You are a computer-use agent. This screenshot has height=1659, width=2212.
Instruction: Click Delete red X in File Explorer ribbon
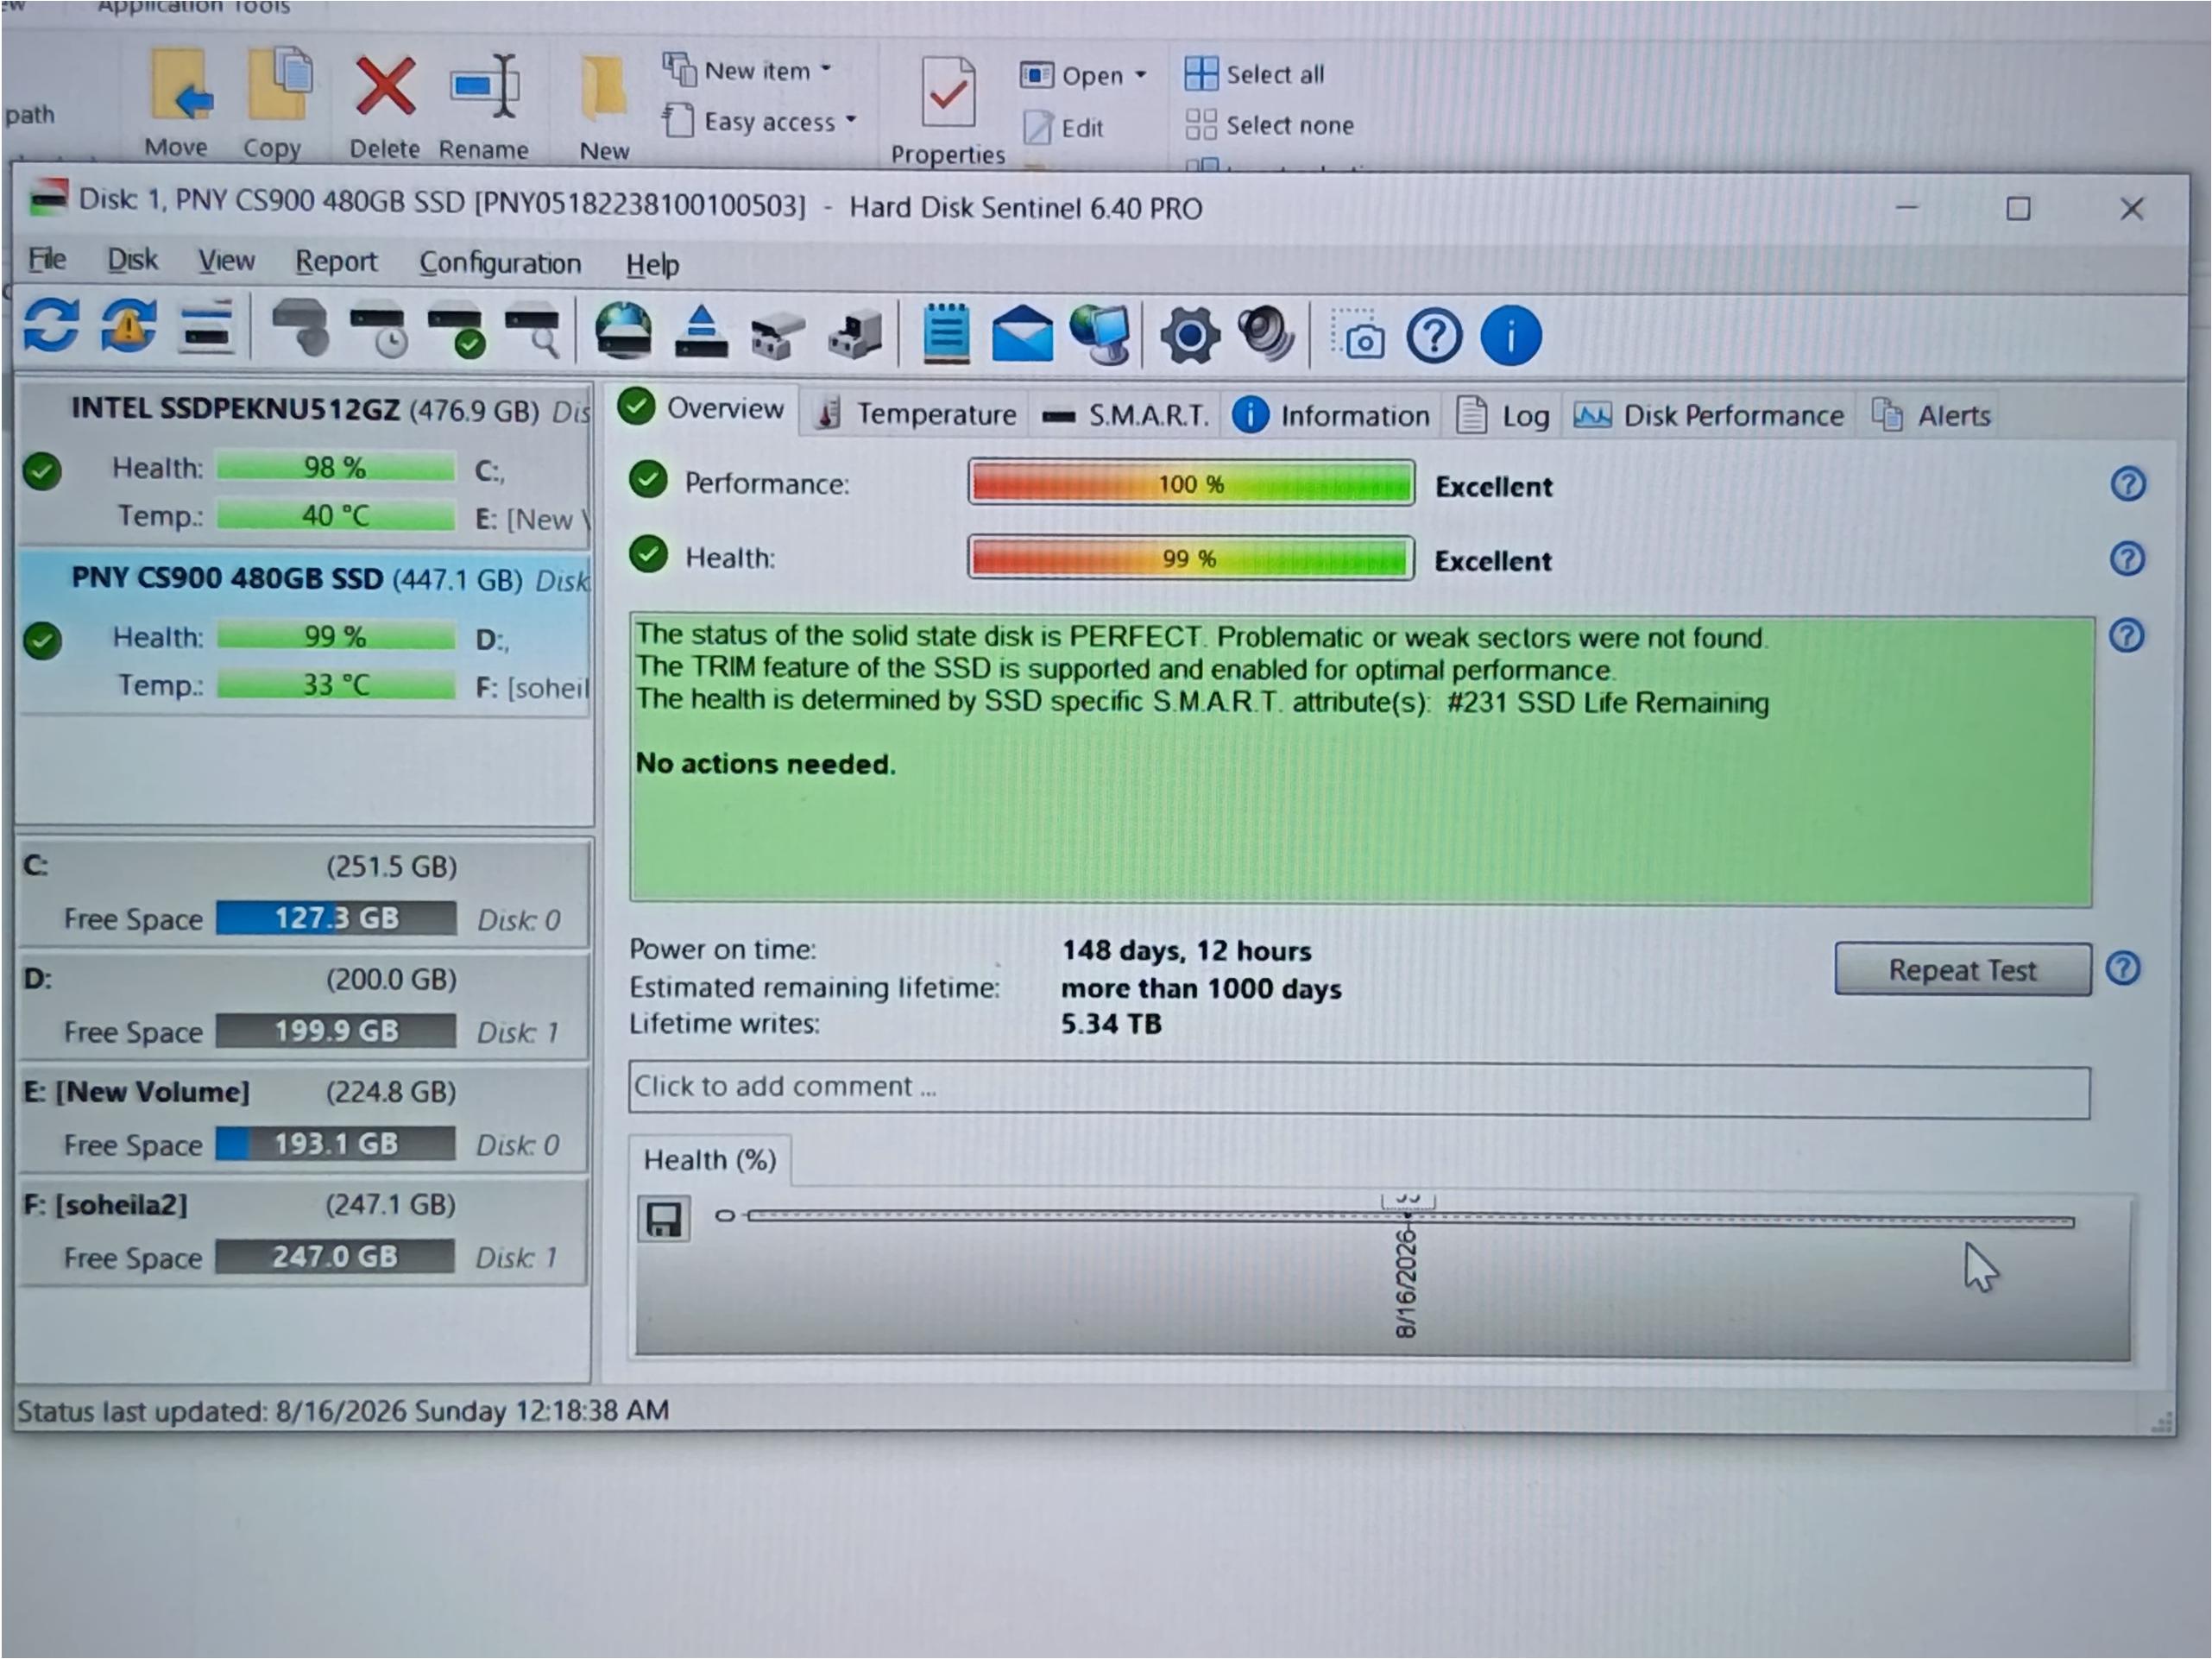385,105
